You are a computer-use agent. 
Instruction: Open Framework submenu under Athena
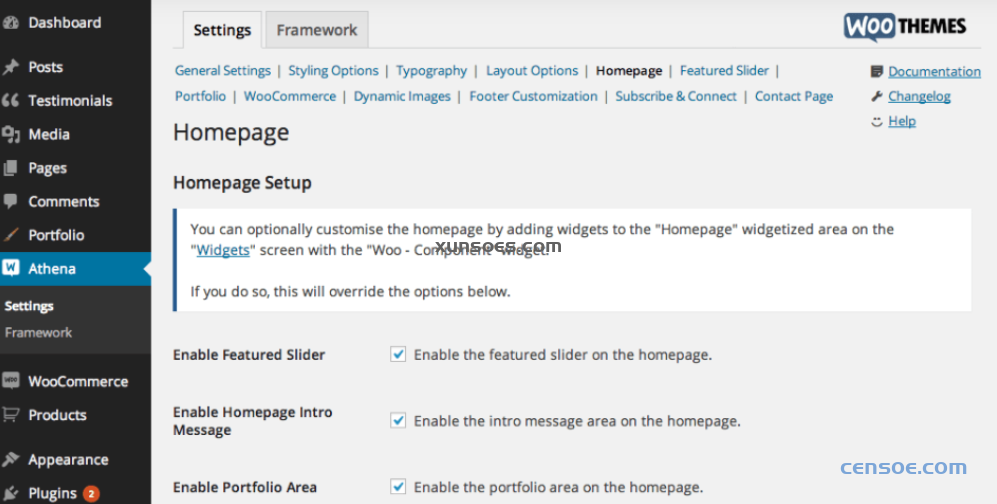[x=38, y=333]
